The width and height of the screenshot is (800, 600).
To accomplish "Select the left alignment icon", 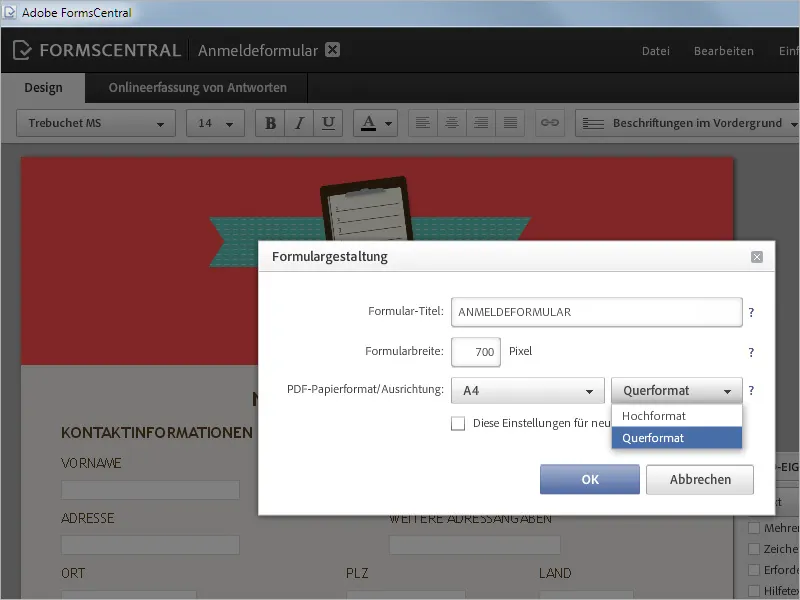I will (x=422, y=122).
